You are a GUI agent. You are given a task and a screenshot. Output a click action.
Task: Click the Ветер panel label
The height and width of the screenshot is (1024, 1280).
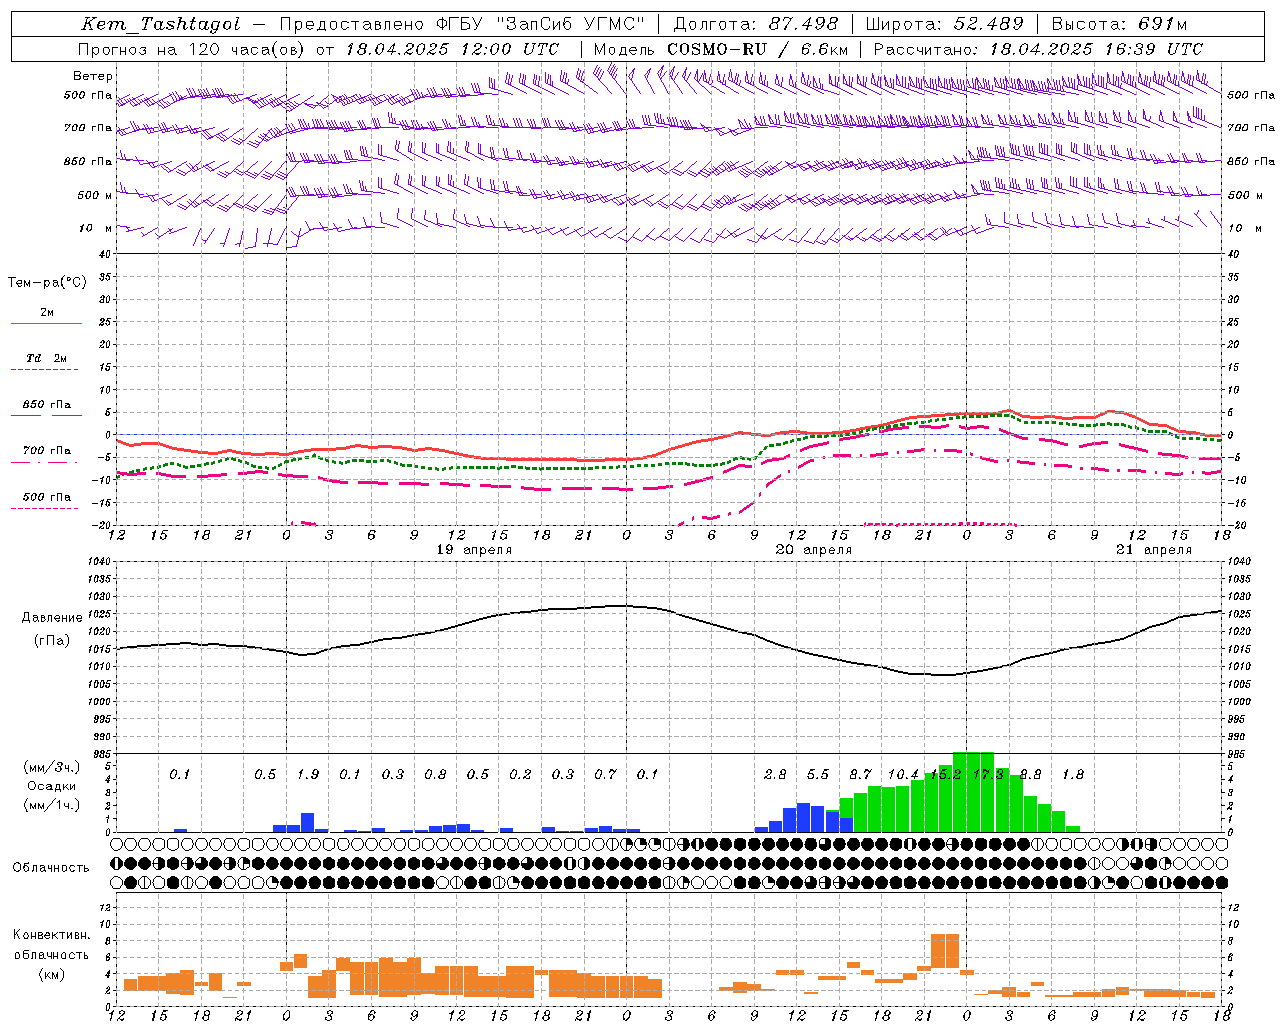[93, 76]
